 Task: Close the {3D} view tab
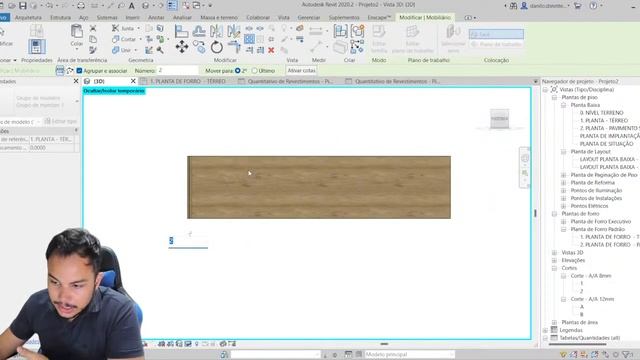point(133,81)
